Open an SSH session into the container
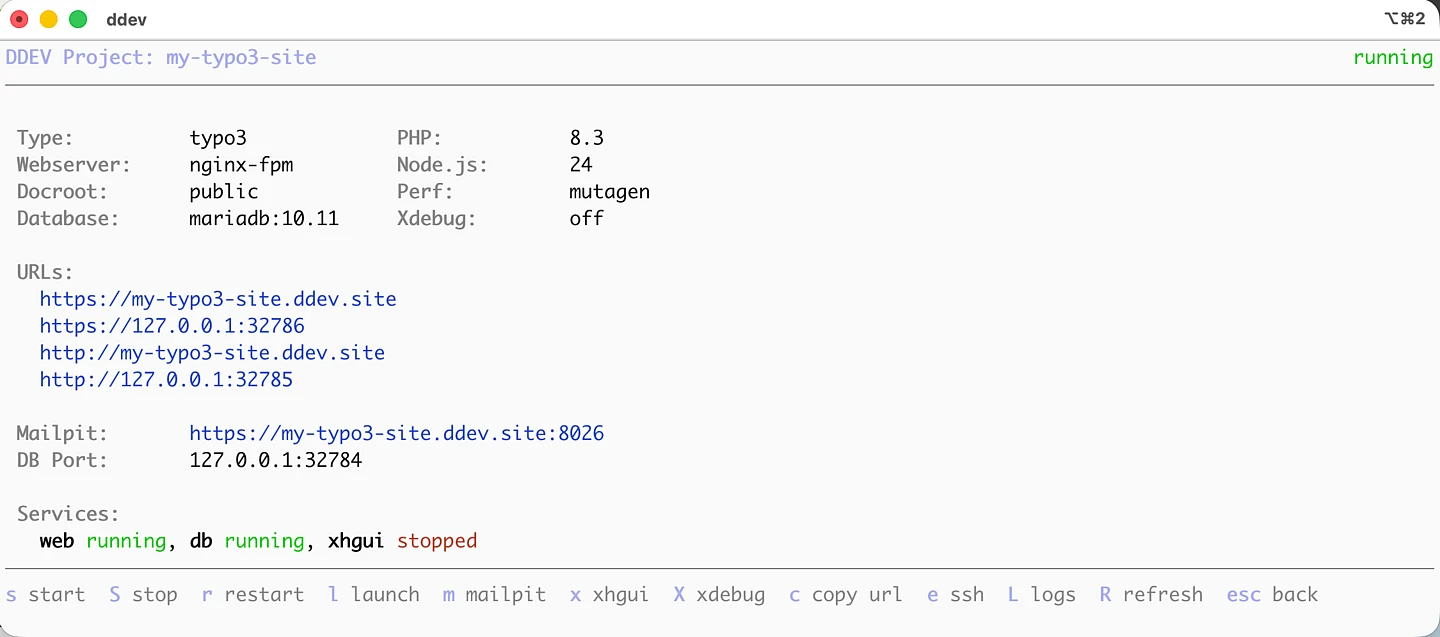The height and width of the screenshot is (637, 1440). 955,594
